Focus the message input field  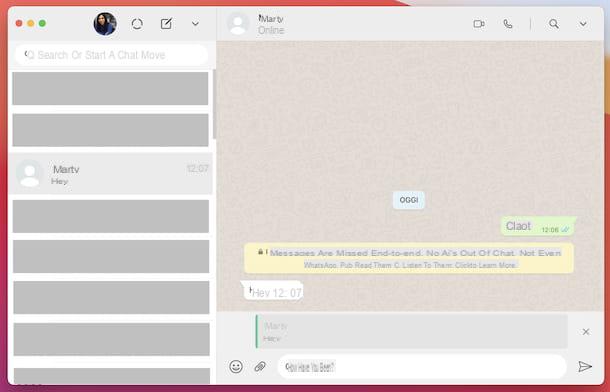422,366
